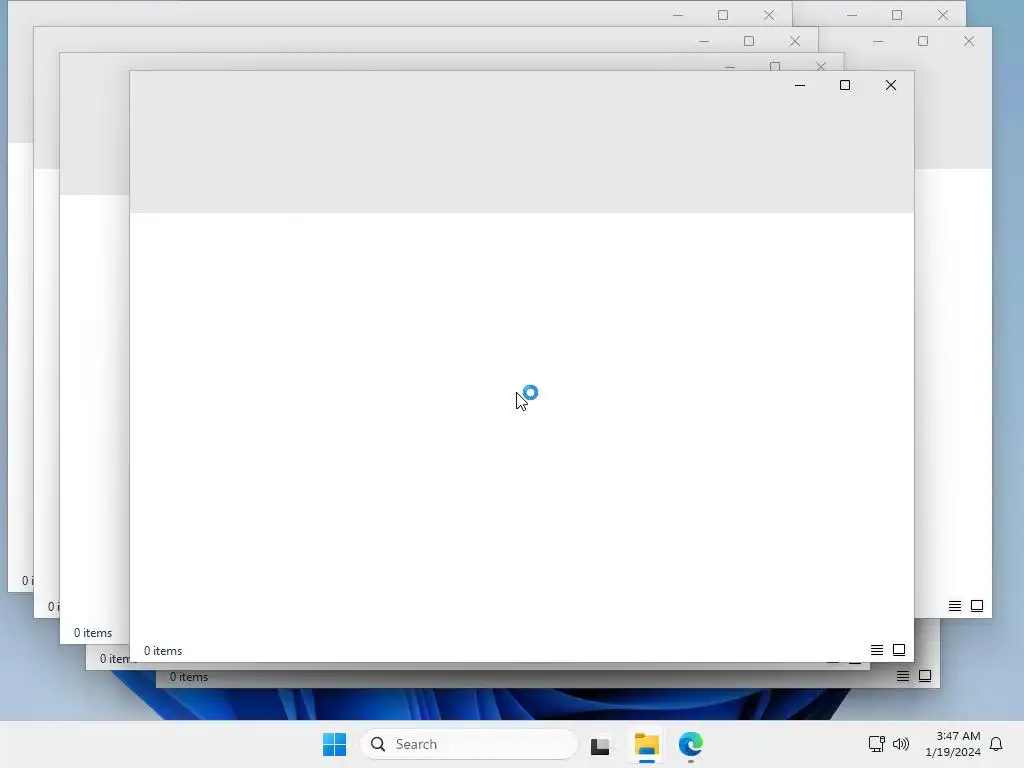Open the Windows Start menu
Viewport: 1024px width, 768px height.
pyautogui.click(x=334, y=744)
